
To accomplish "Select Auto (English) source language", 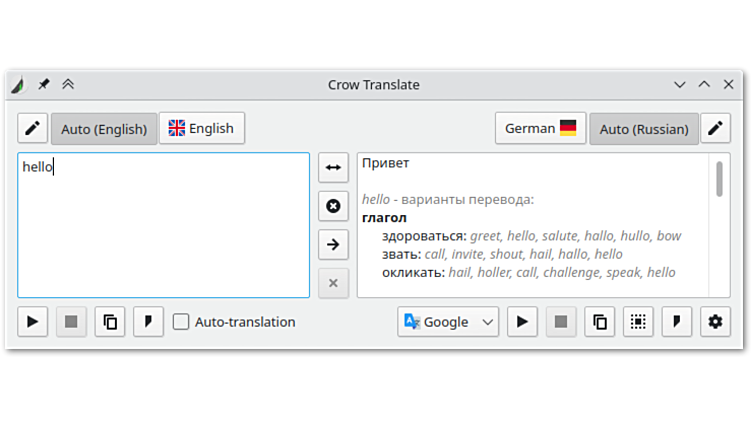I will pos(104,128).
